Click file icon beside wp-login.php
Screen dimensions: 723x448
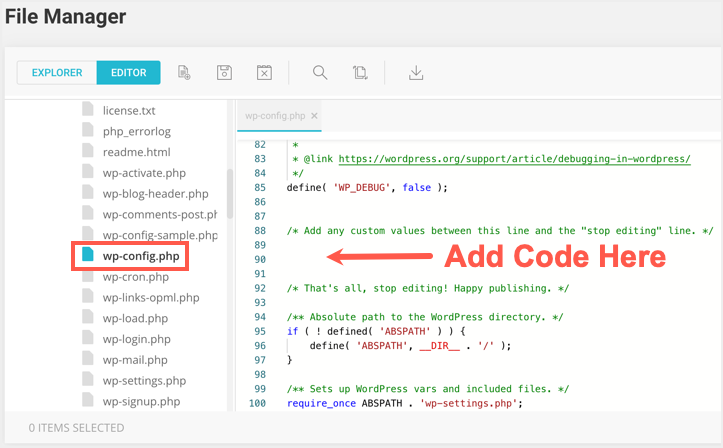(88, 337)
